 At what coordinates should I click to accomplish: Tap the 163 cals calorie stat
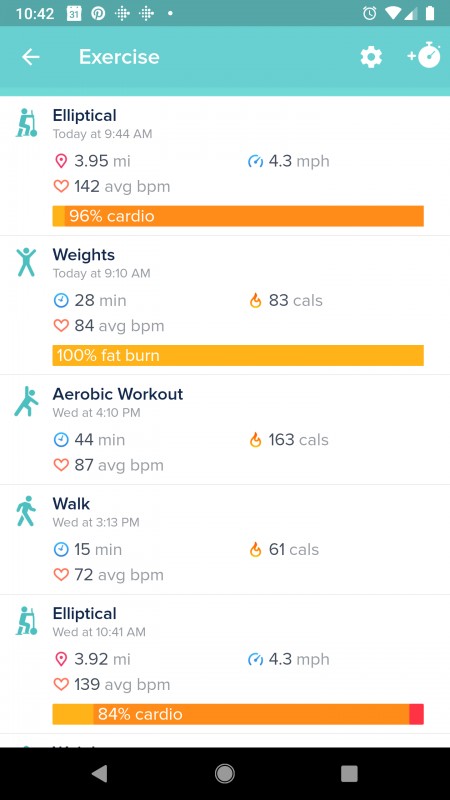click(x=289, y=440)
